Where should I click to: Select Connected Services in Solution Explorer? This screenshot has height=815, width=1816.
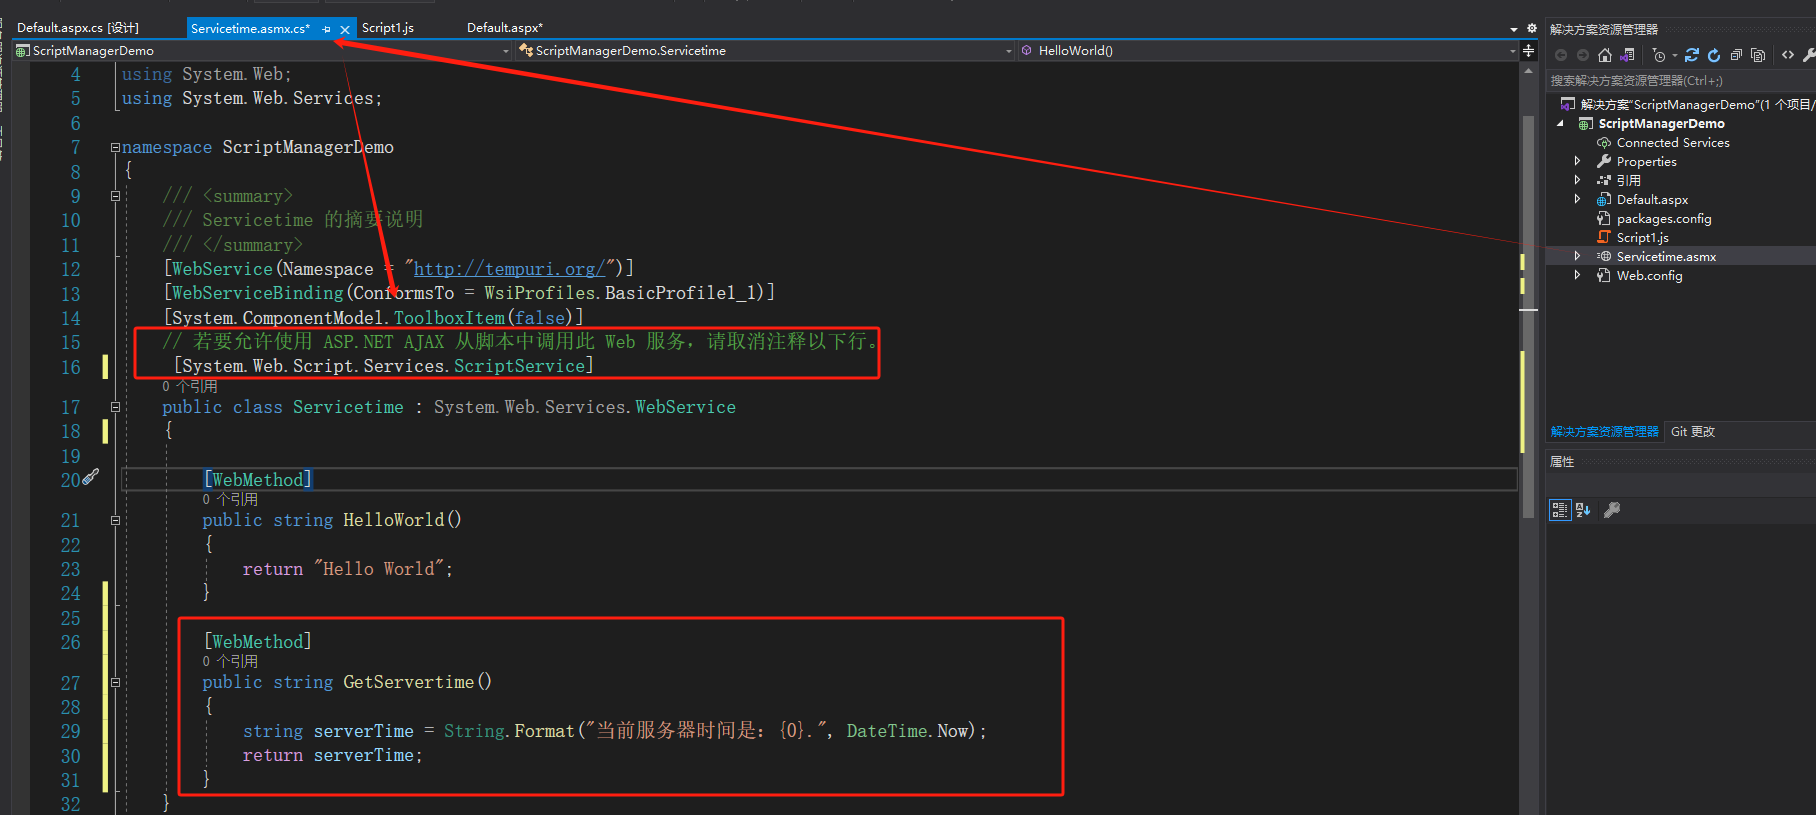pyautogui.click(x=1673, y=143)
